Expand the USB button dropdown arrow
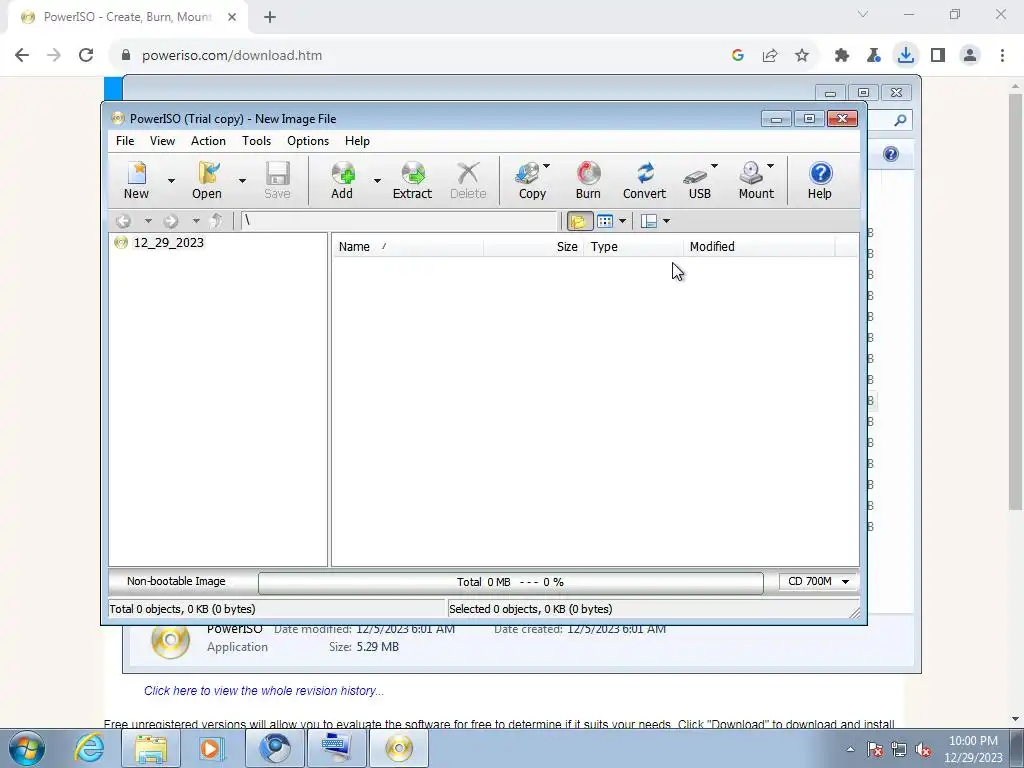The width and height of the screenshot is (1024, 768). point(714,167)
